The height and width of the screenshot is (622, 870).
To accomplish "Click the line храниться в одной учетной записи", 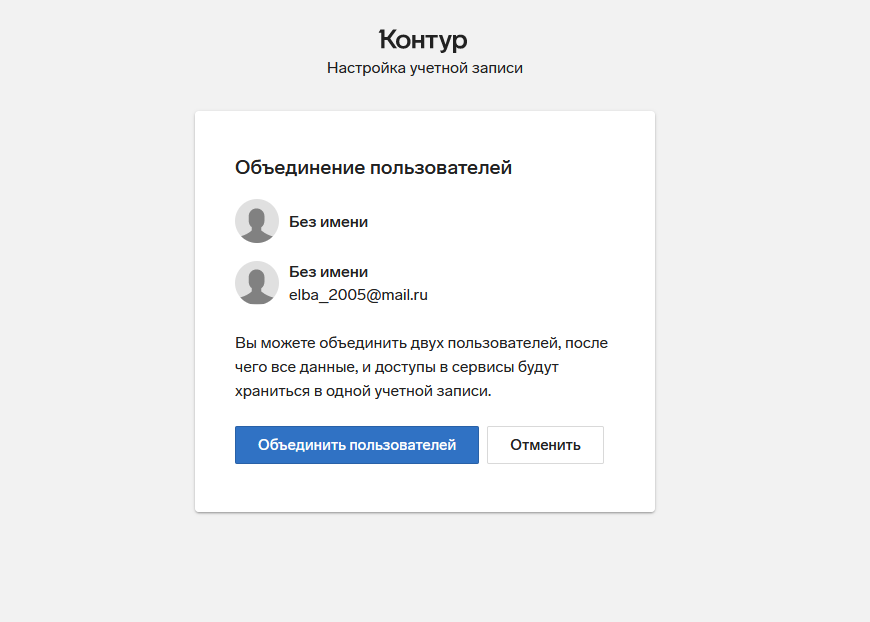I will click(363, 391).
